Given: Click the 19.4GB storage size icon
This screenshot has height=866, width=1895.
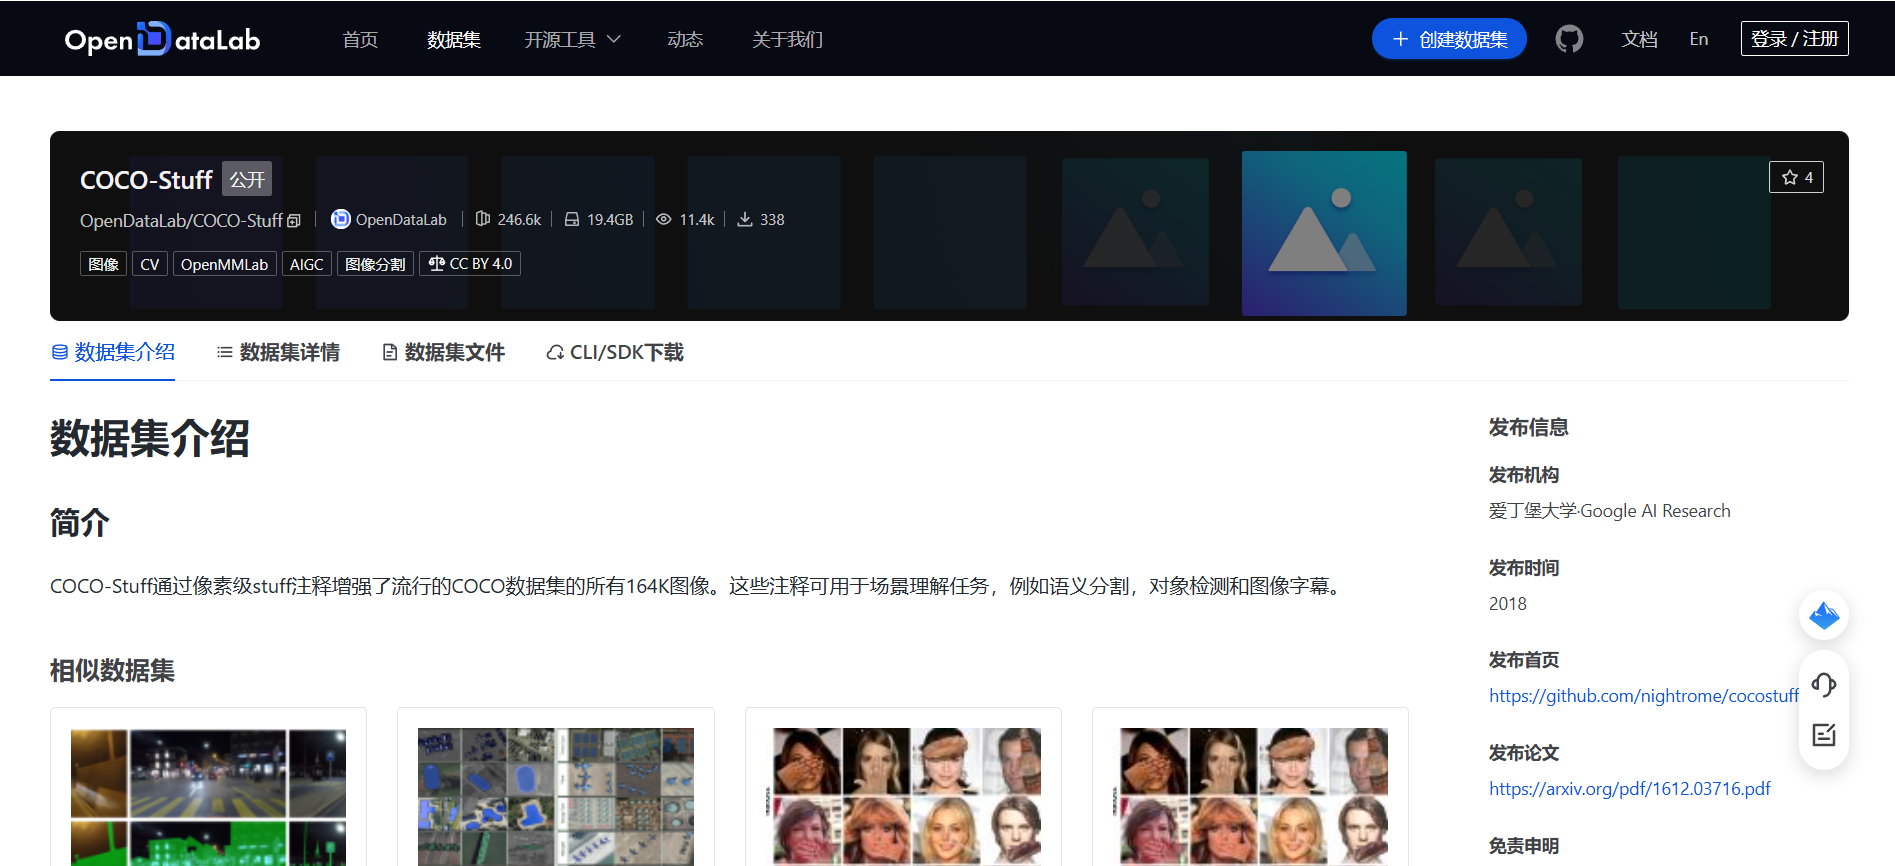Looking at the screenshot, I should tap(572, 219).
